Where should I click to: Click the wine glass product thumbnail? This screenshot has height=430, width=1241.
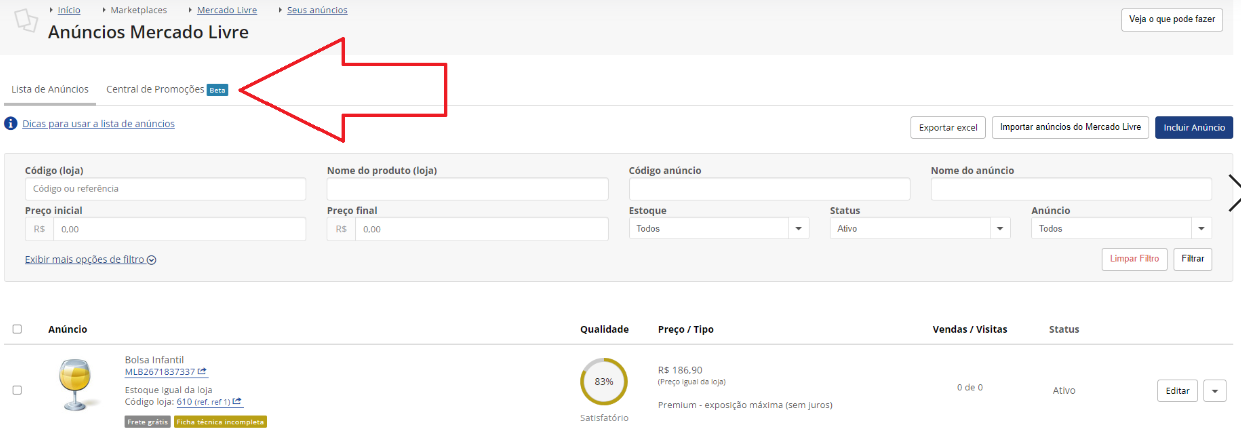76,386
